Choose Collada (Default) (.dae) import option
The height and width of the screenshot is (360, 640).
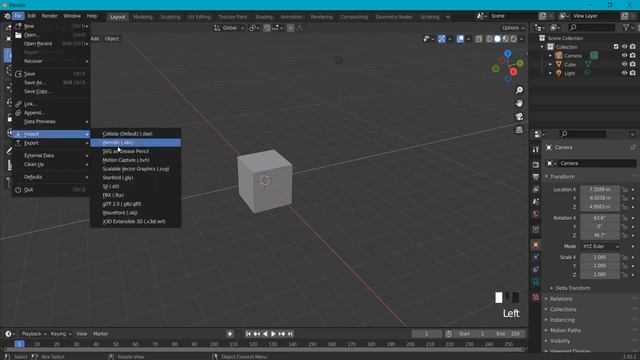pyautogui.click(x=136, y=133)
